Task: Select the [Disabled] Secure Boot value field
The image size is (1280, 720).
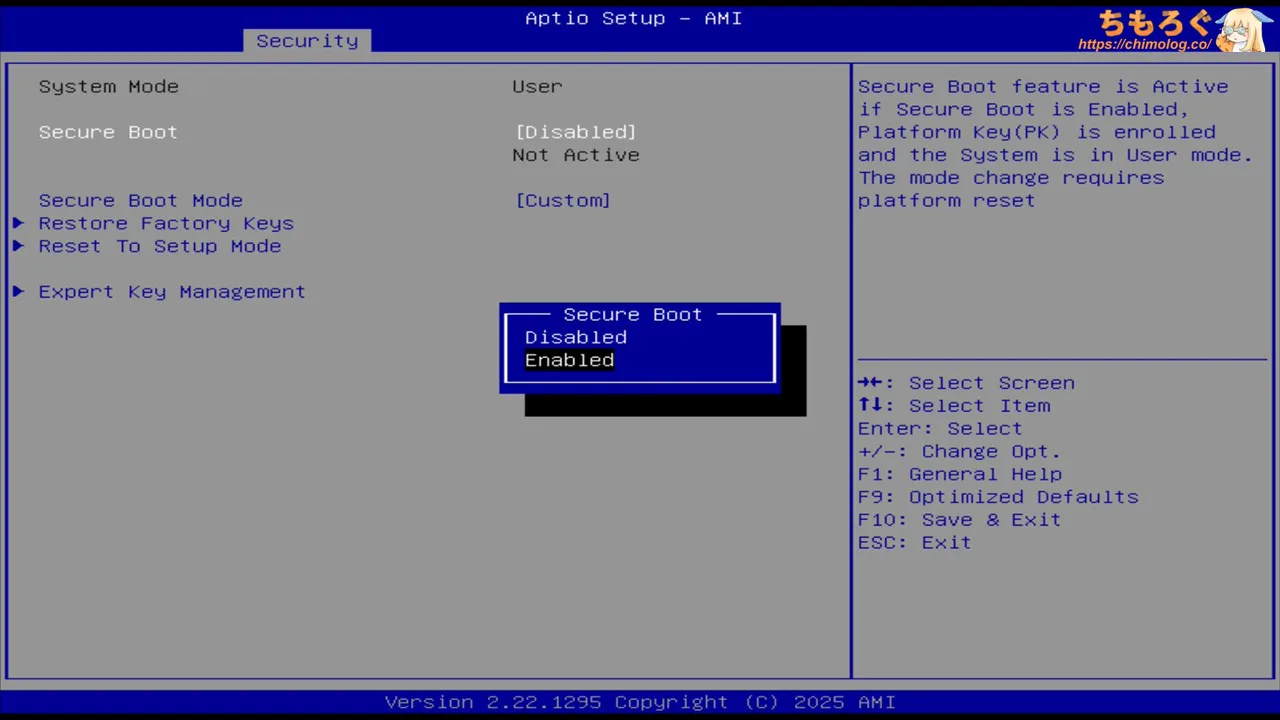Action: (x=576, y=132)
